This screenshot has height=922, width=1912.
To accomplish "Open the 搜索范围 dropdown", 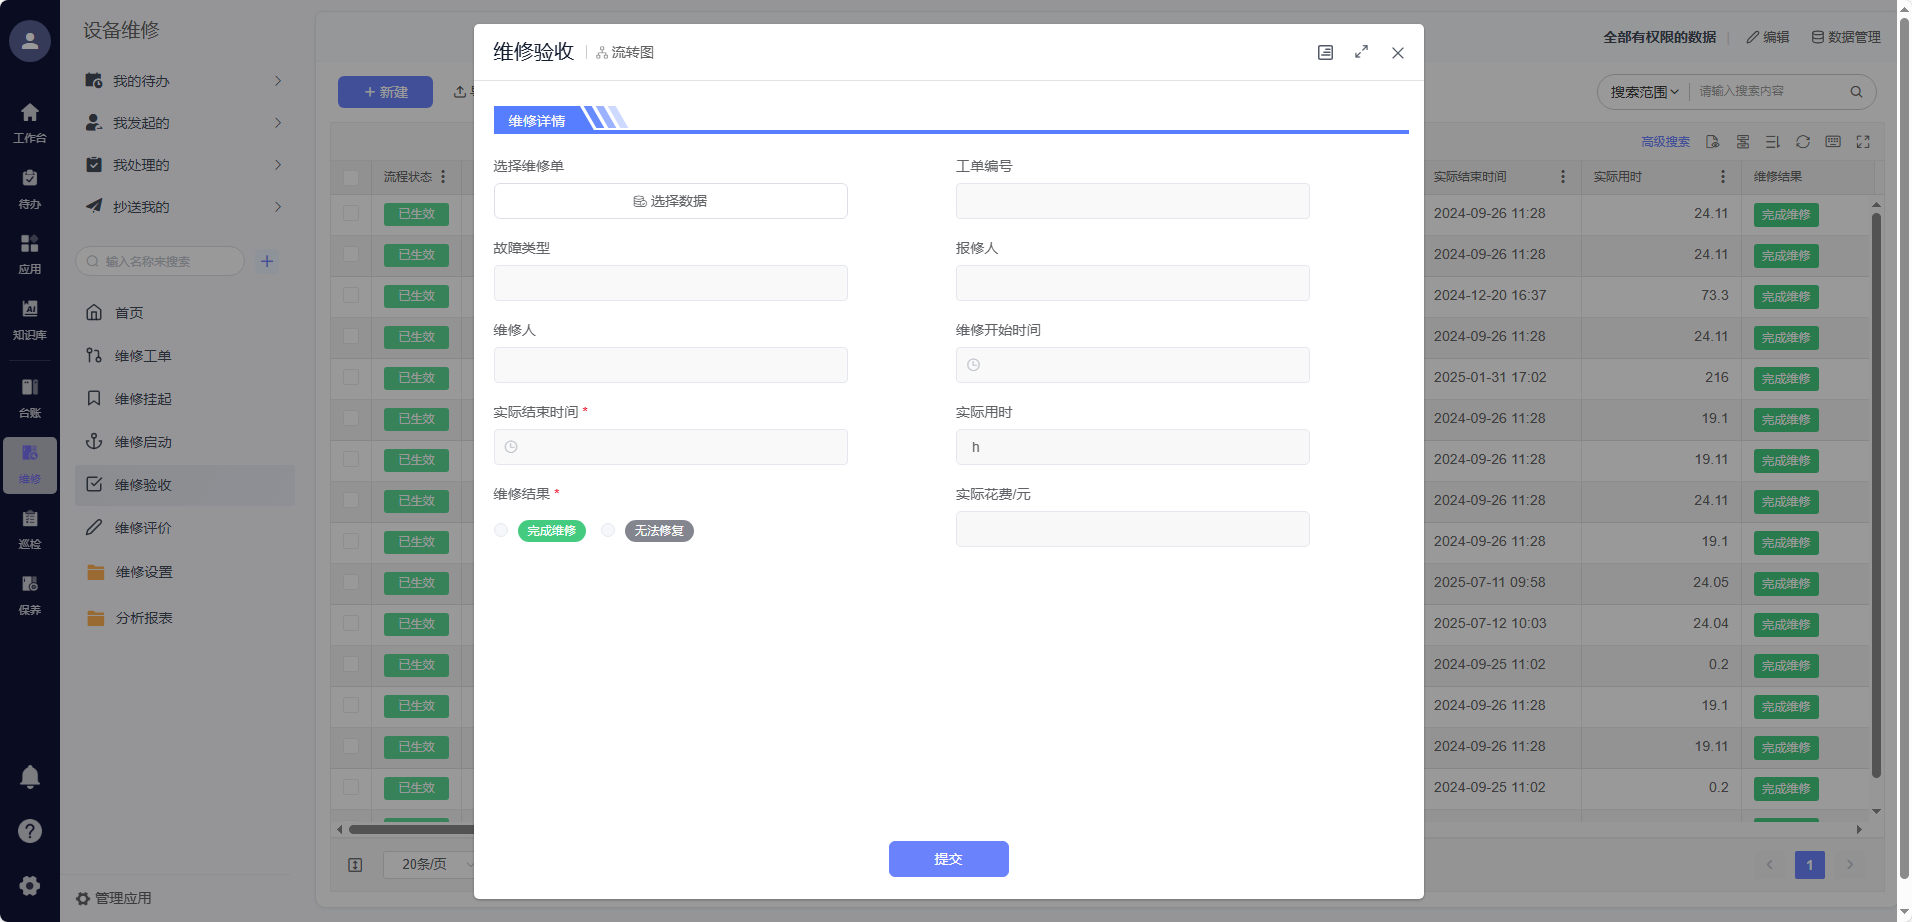I will 1643,92.
